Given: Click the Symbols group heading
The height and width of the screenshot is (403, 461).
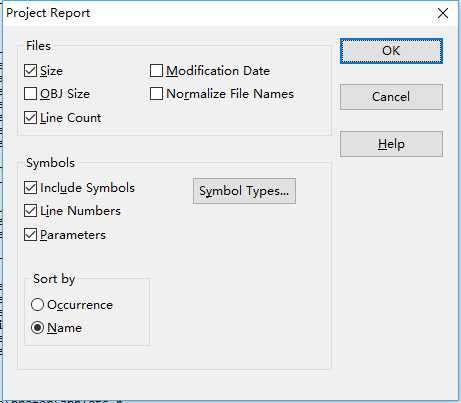Looking at the screenshot, I should (50, 163).
